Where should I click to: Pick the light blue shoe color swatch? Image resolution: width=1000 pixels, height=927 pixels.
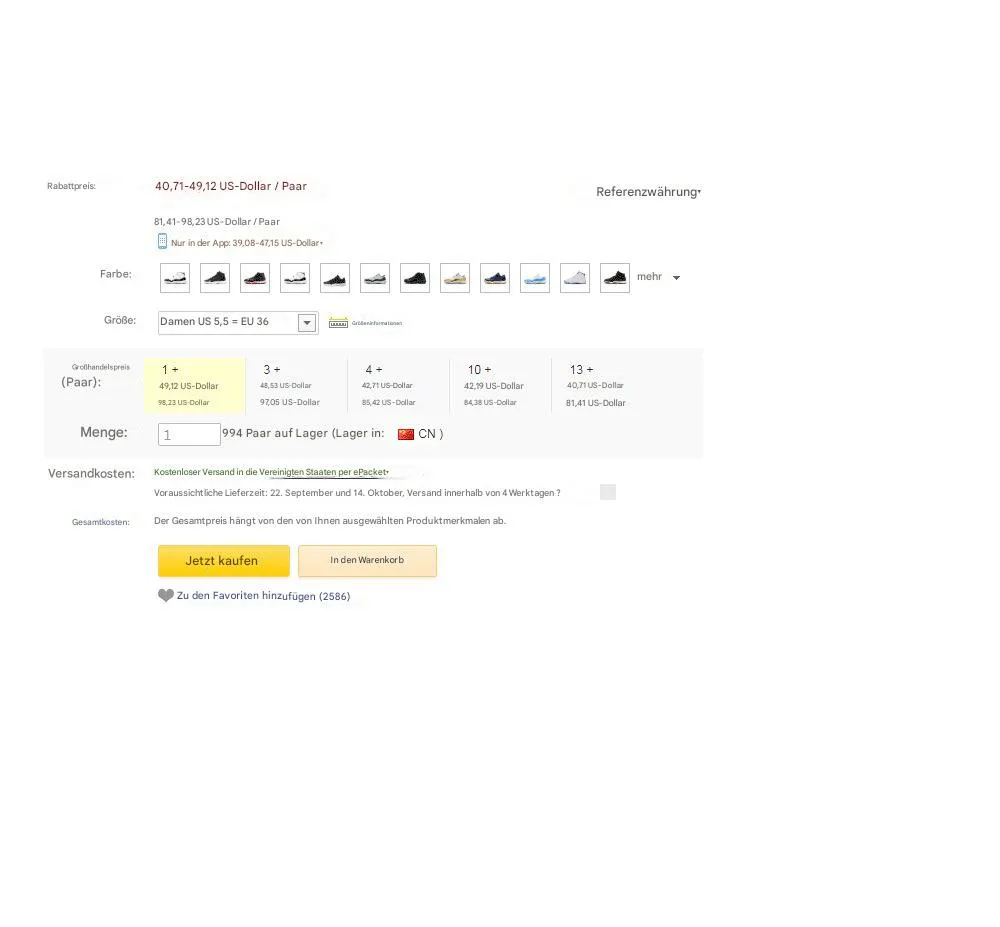535,278
